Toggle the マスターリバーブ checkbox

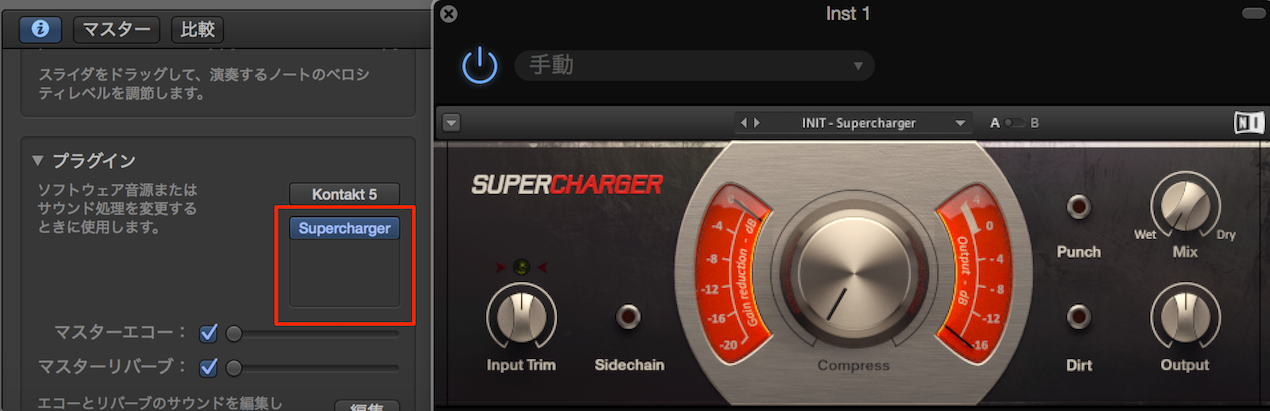[x=209, y=367]
